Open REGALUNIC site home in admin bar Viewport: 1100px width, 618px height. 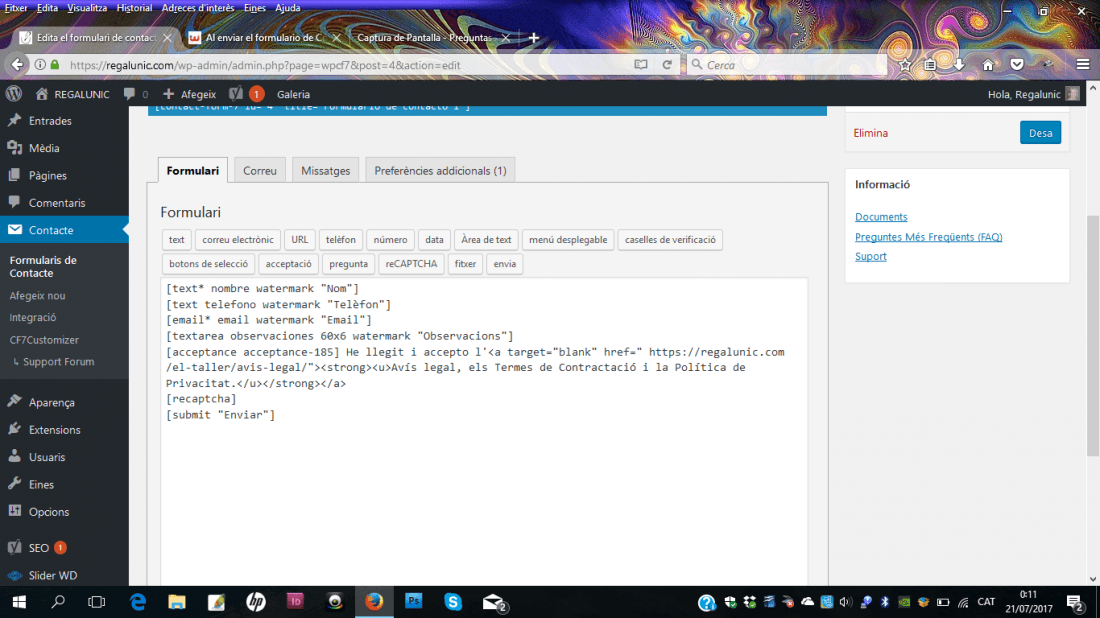click(72, 94)
